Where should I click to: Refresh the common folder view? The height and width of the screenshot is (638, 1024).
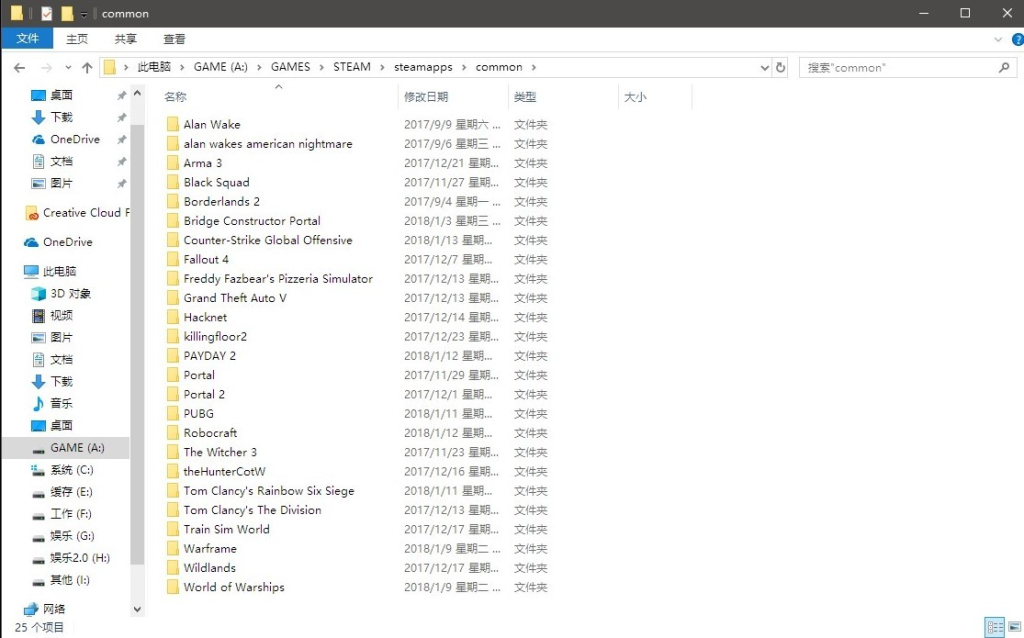(x=780, y=67)
